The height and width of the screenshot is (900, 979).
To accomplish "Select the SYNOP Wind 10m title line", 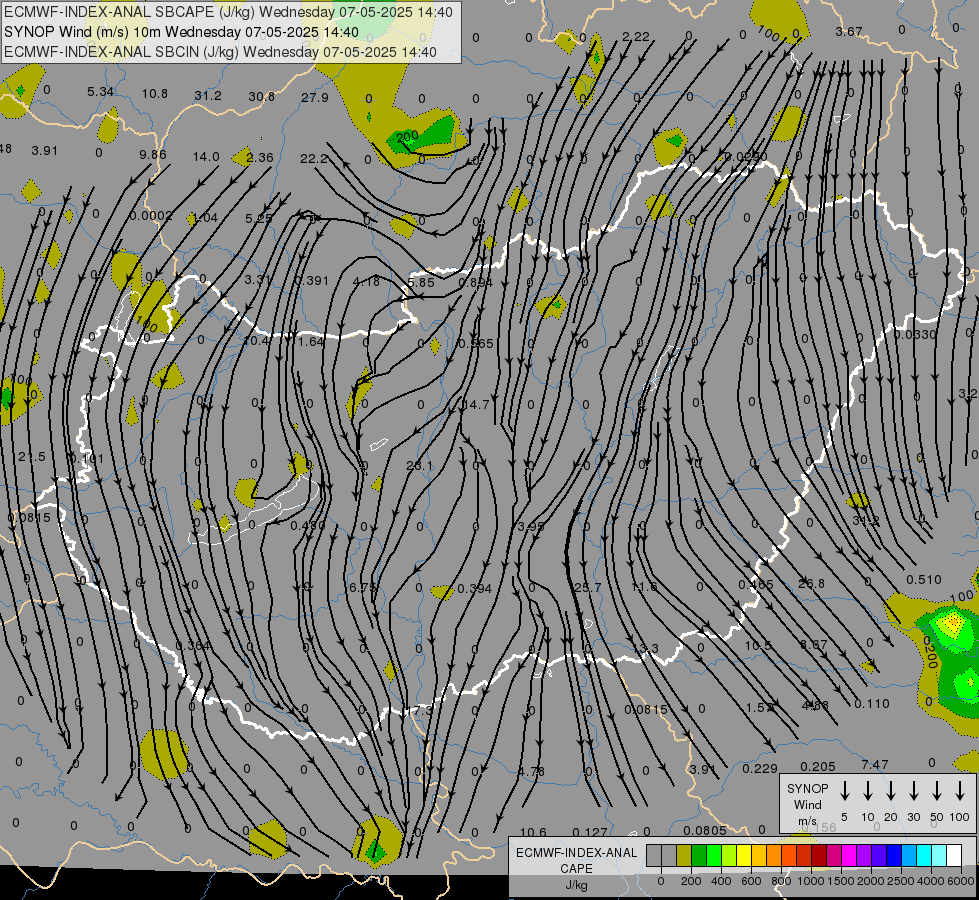I will [181, 32].
